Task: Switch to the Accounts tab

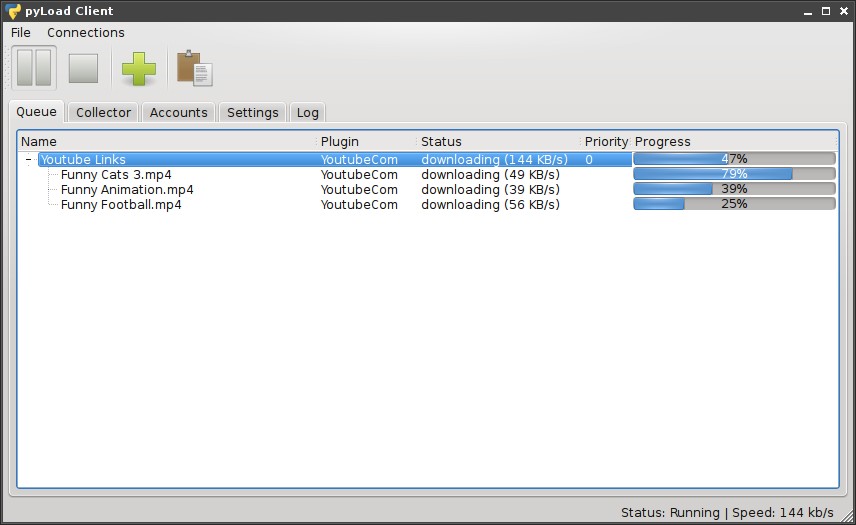Action: click(x=179, y=112)
